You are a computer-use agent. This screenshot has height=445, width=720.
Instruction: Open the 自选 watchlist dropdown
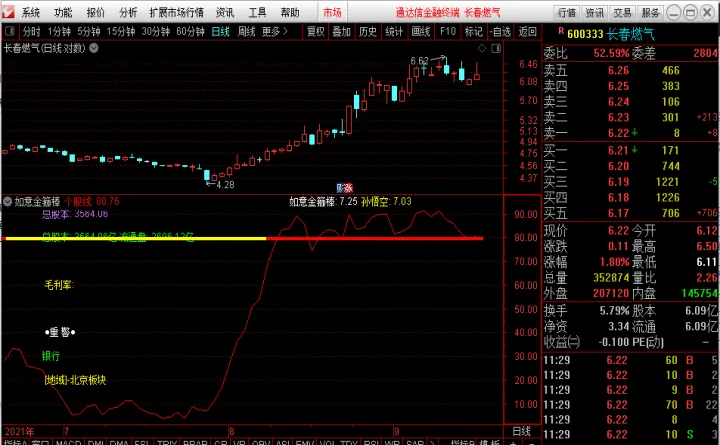click(498, 31)
